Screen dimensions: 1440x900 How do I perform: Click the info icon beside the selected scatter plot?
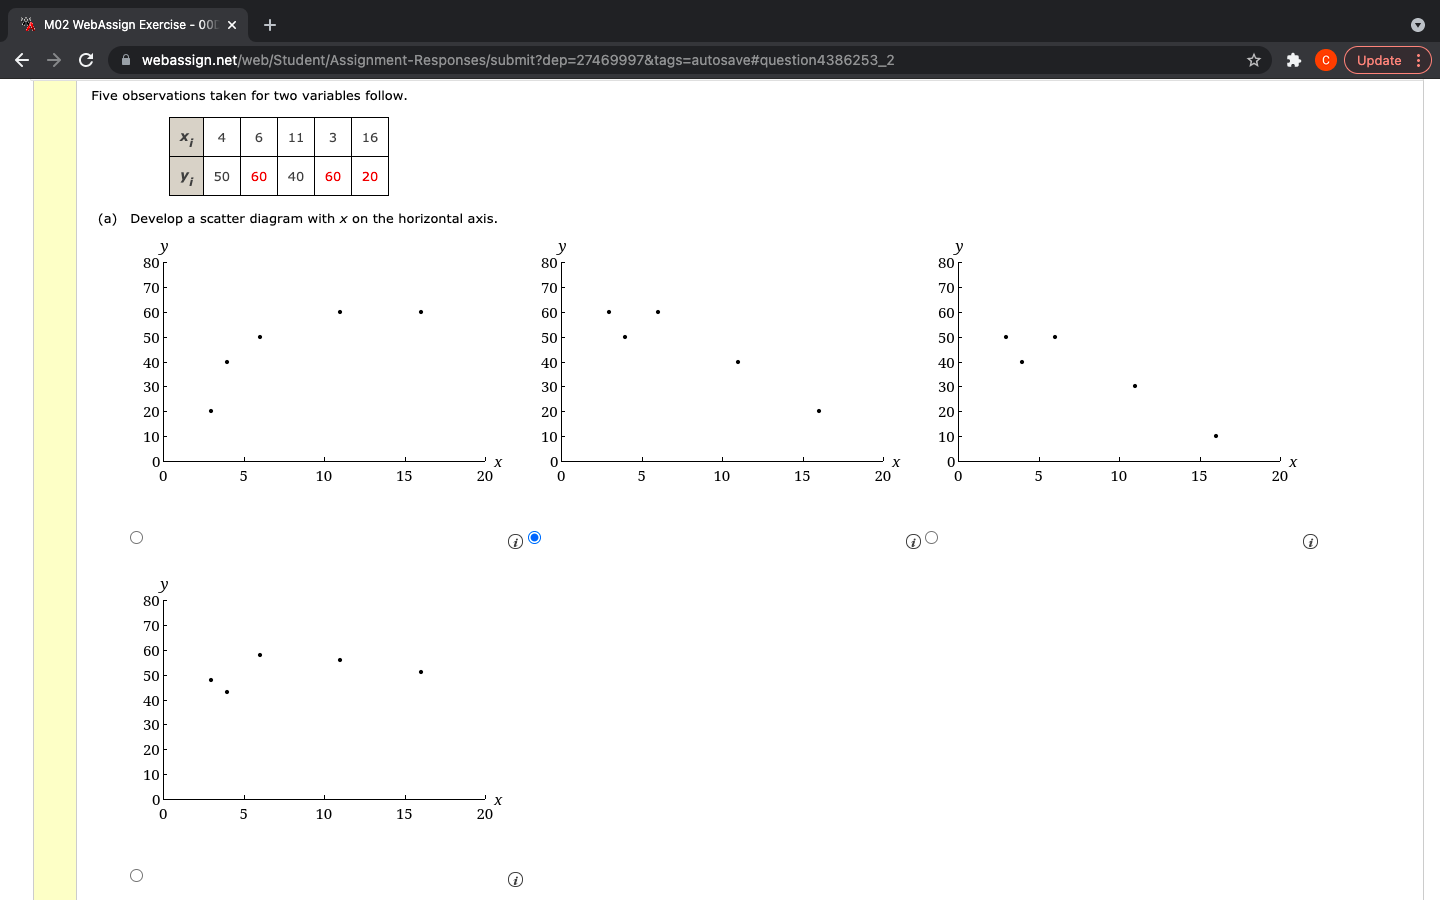[515, 542]
